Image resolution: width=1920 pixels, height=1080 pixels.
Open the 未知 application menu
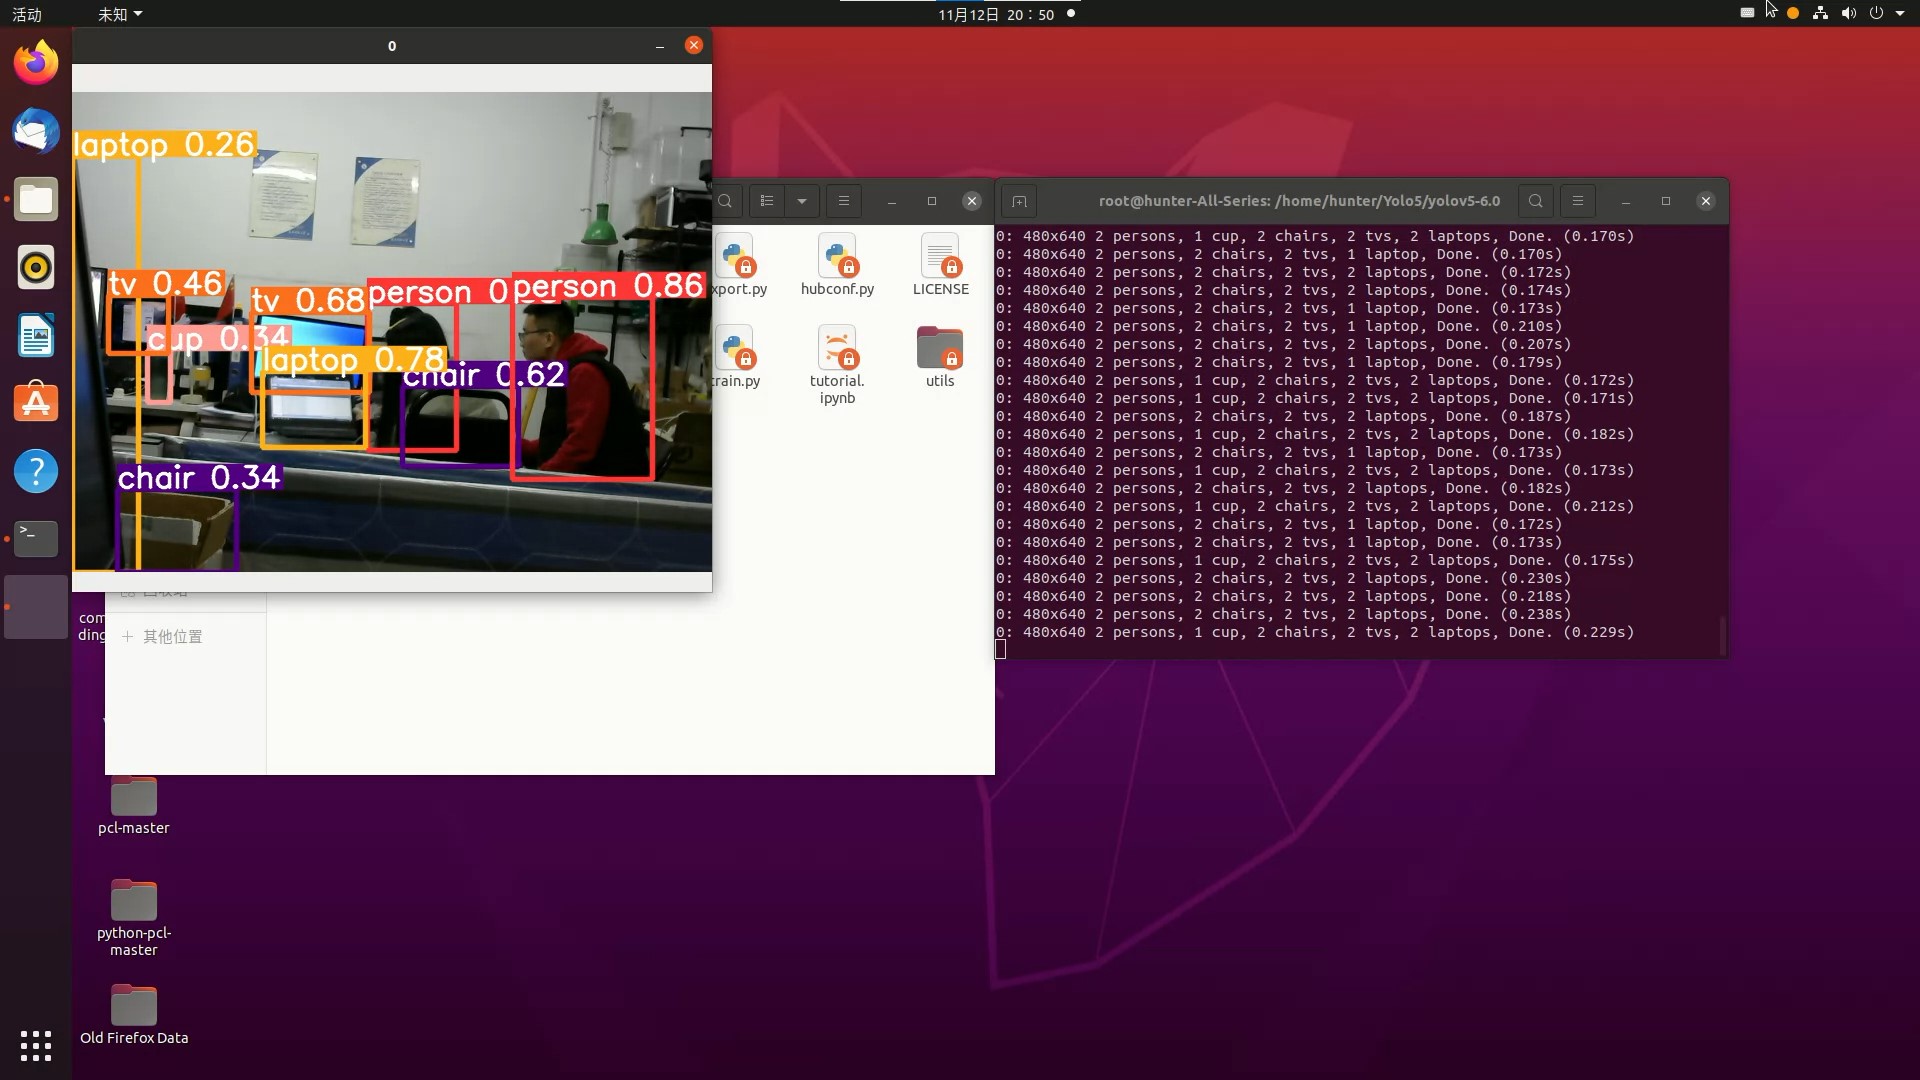click(120, 14)
